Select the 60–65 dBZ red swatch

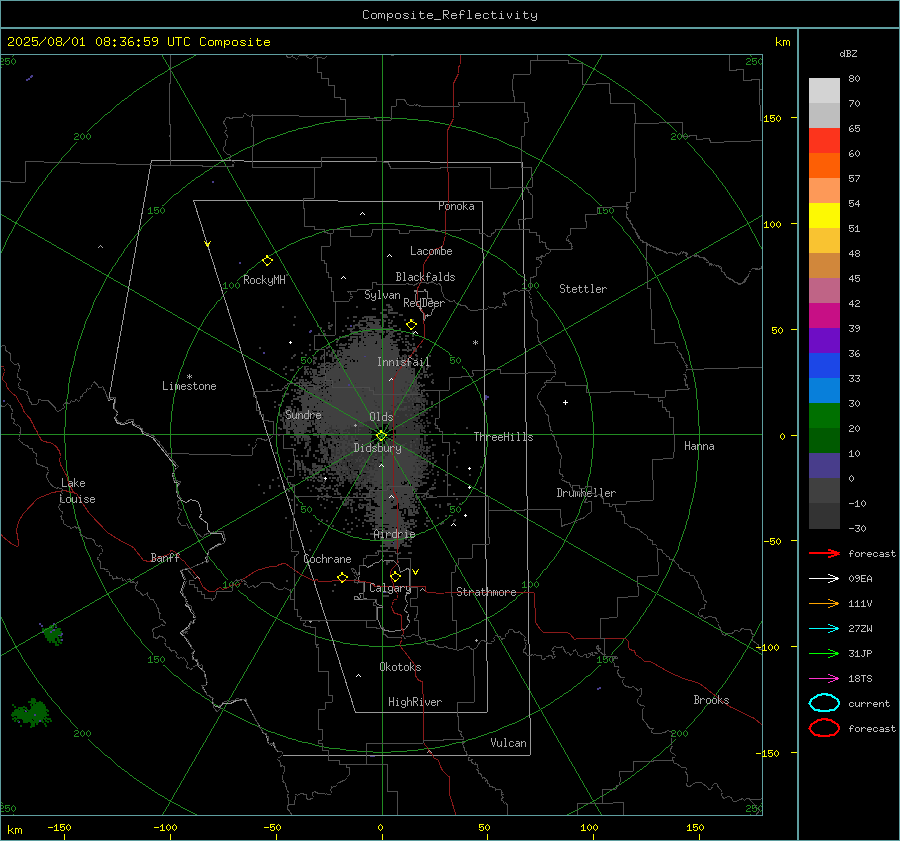[x=824, y=141]
